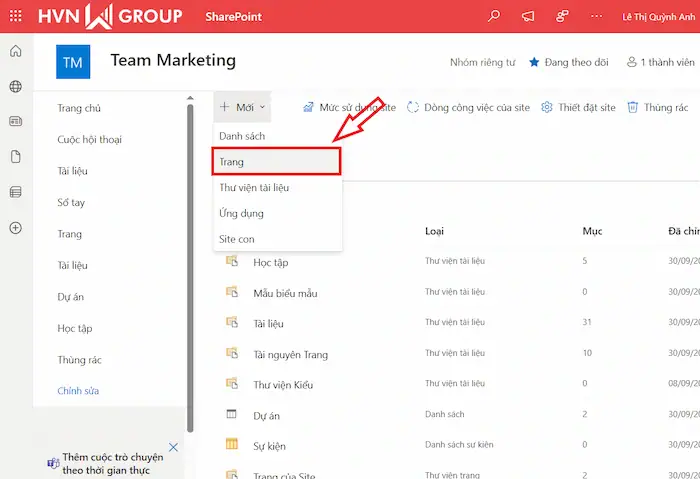Open the header more options ellipsis
Viewport: 700px width, 479px height.
pyautogui.click(x=597, y=16)
